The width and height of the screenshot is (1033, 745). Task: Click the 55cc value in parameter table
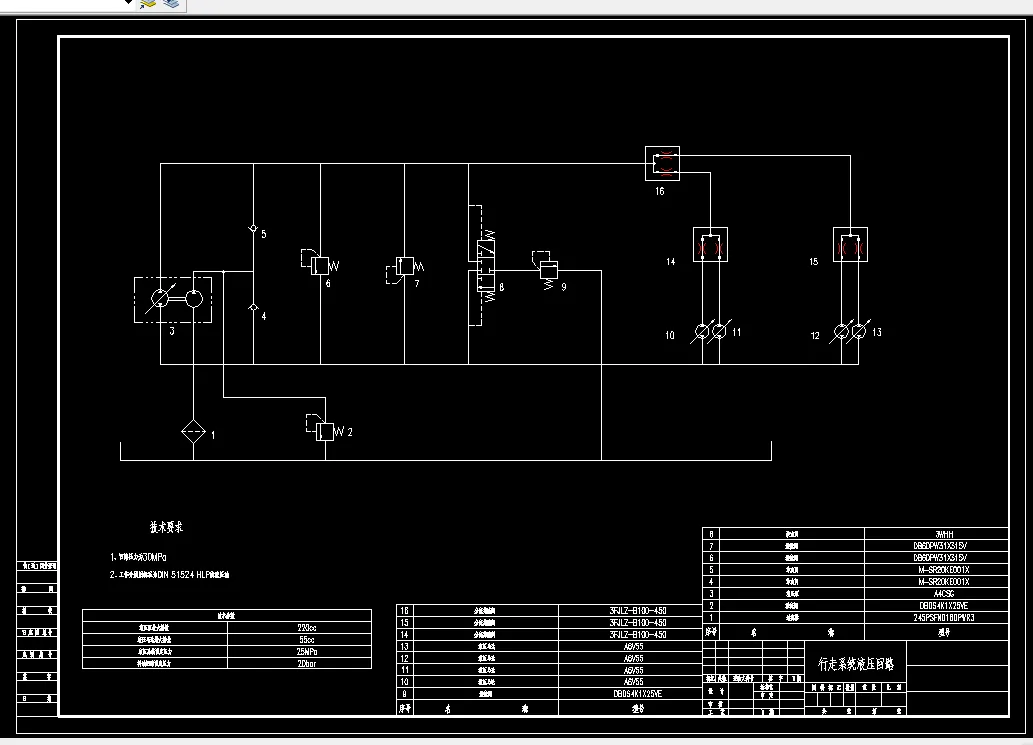(x=307, y=640)
